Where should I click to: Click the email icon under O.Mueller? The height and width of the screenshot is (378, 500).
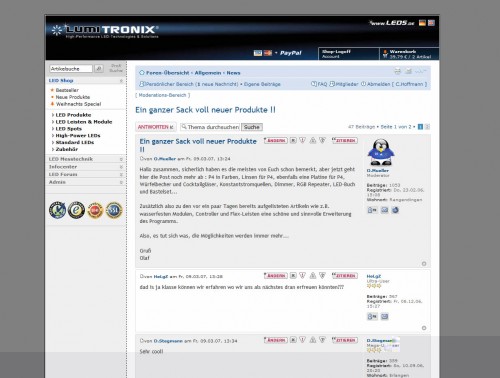[385, 210]
